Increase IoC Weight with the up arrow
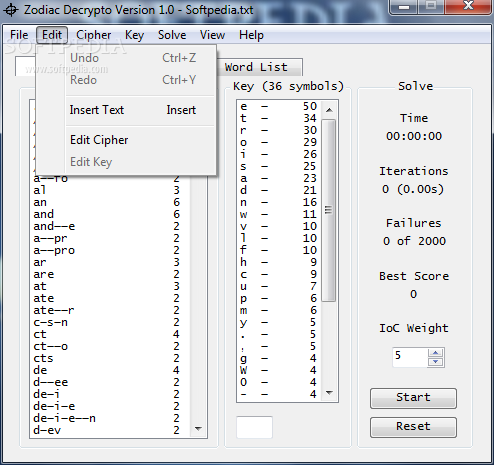494x465 pixels. pos(436,352)
